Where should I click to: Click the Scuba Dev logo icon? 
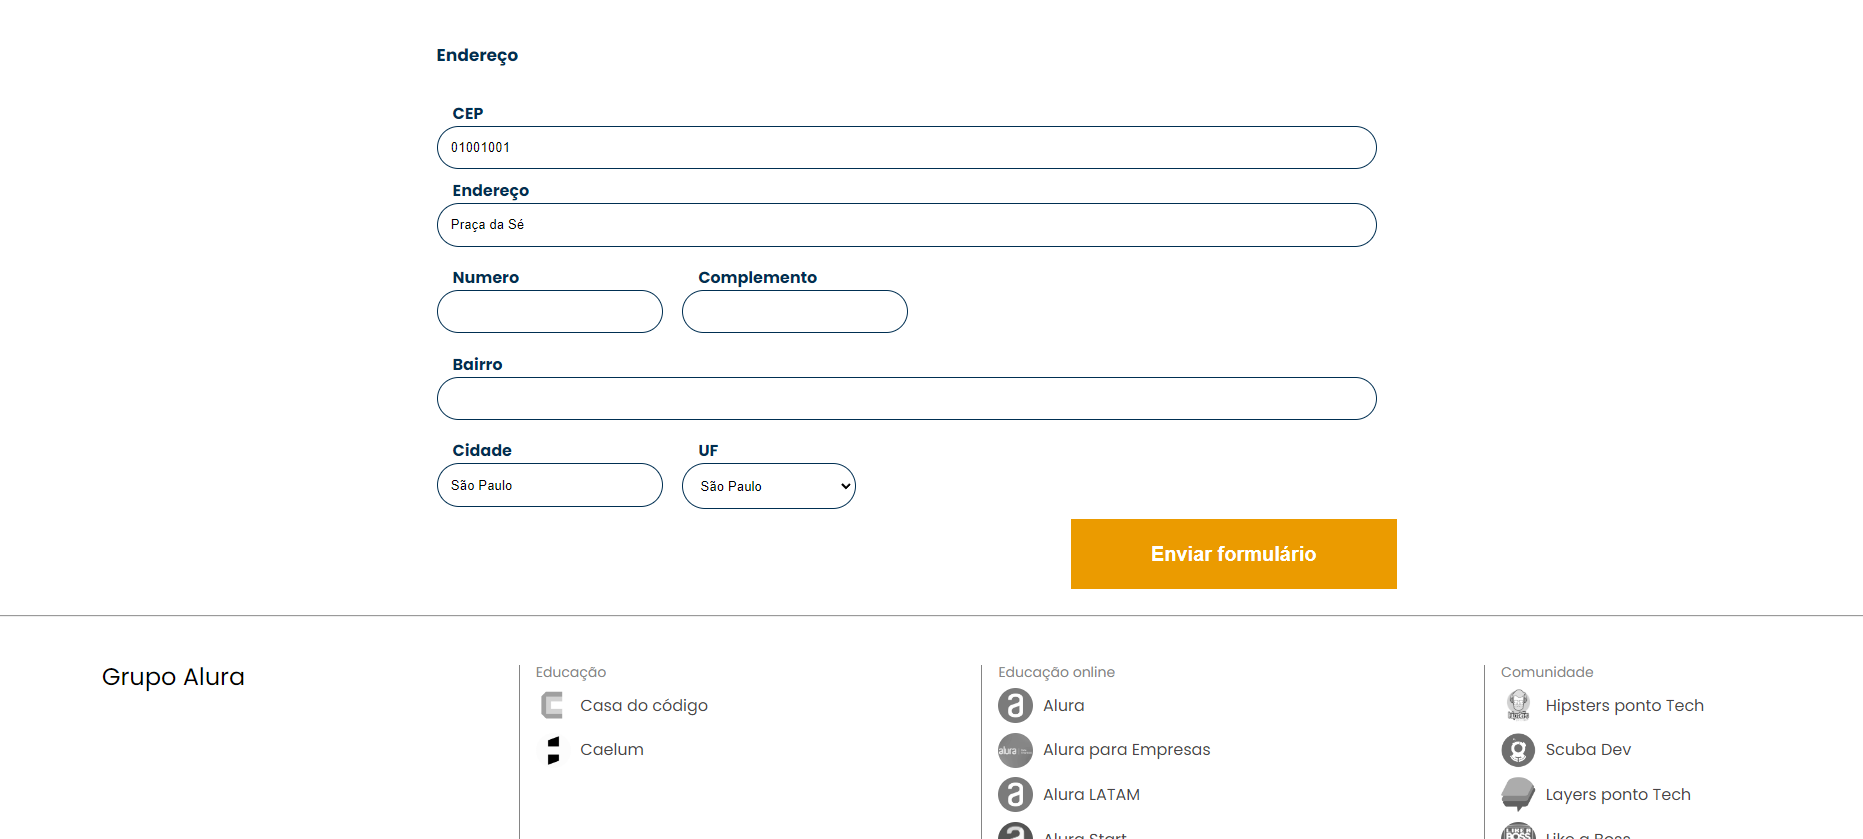[x=1518, y=750]
